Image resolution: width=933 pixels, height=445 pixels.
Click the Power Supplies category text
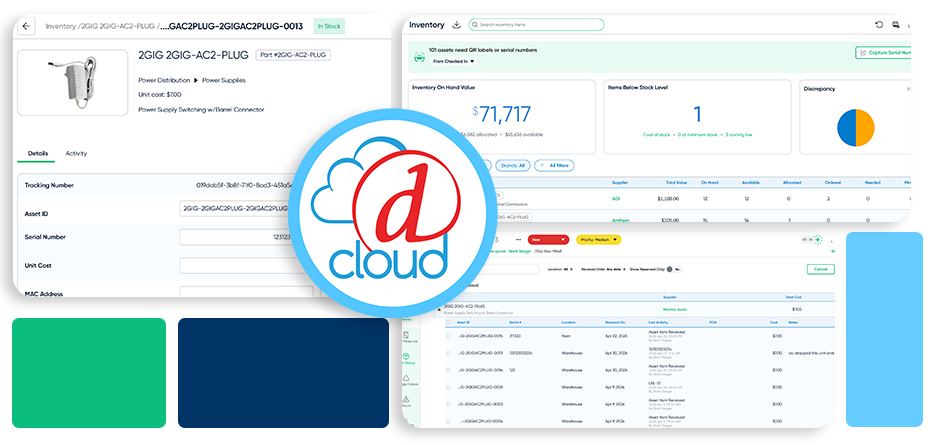tap(224, 80)
